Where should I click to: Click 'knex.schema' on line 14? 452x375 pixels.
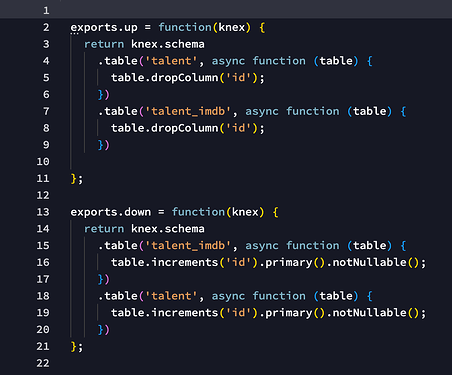point(168,229)
